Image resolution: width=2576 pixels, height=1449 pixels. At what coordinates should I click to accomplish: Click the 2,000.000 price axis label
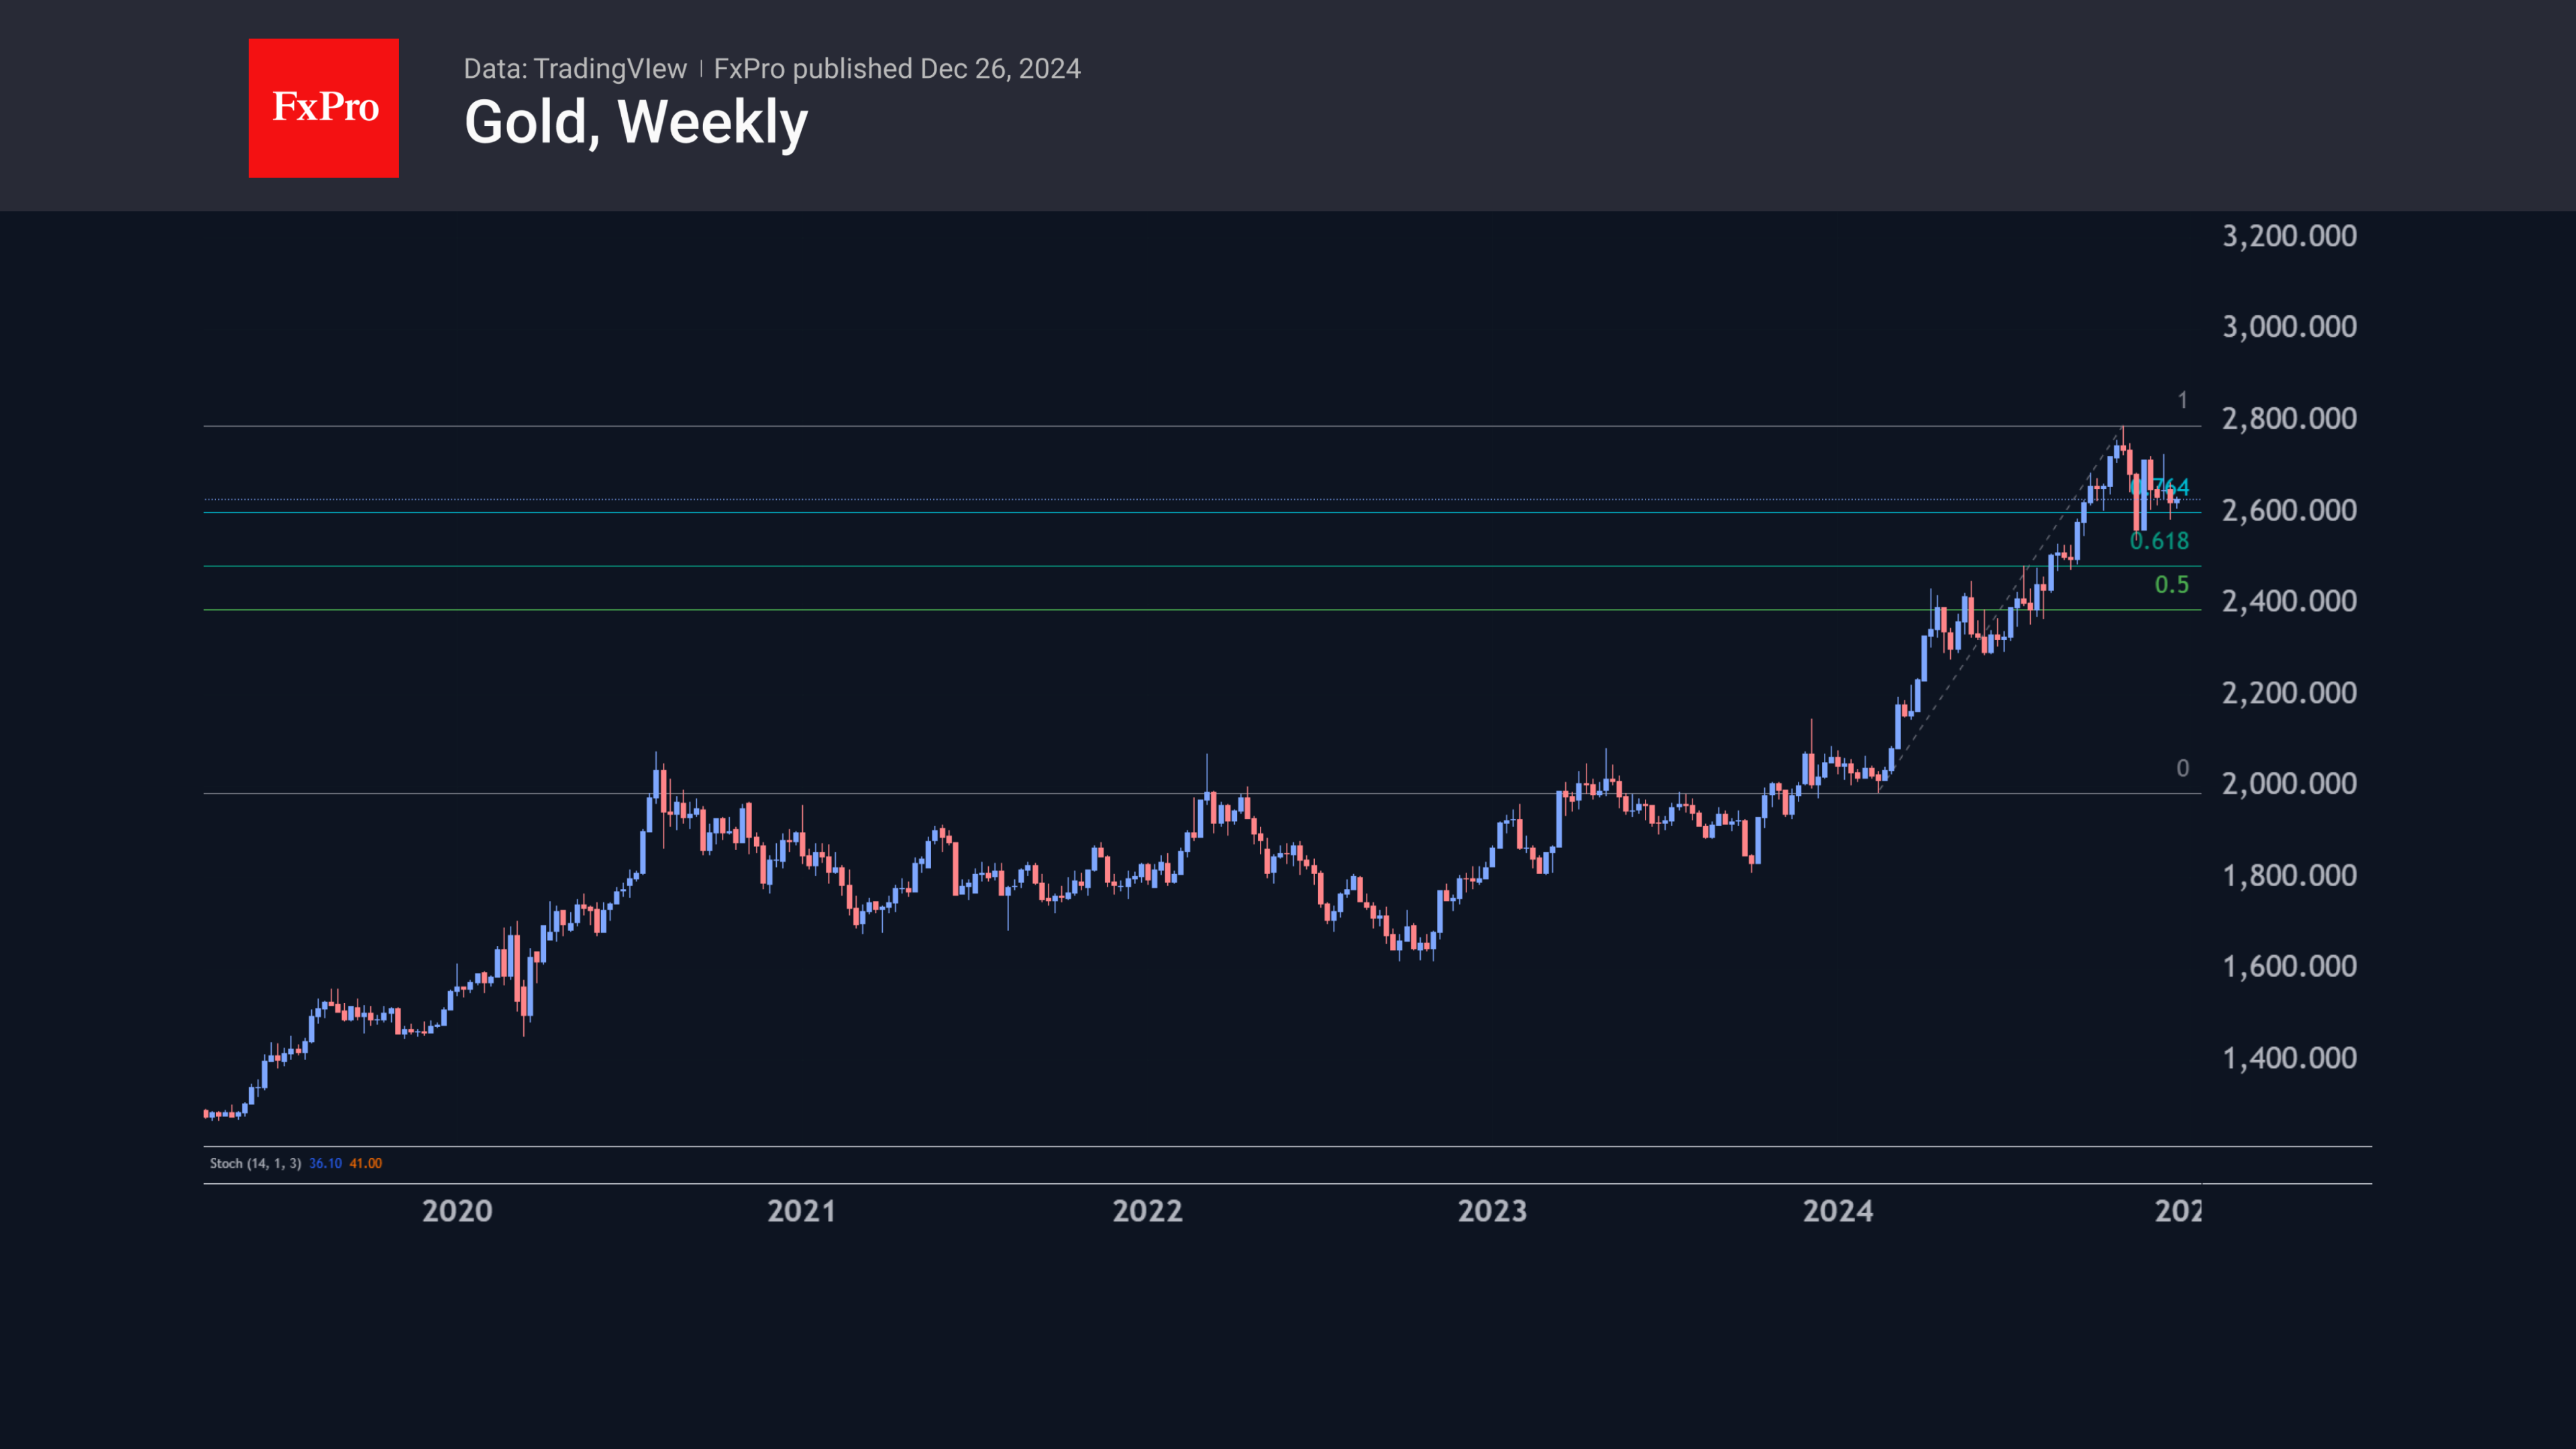pyautogui.click(x=2288, y=784)
